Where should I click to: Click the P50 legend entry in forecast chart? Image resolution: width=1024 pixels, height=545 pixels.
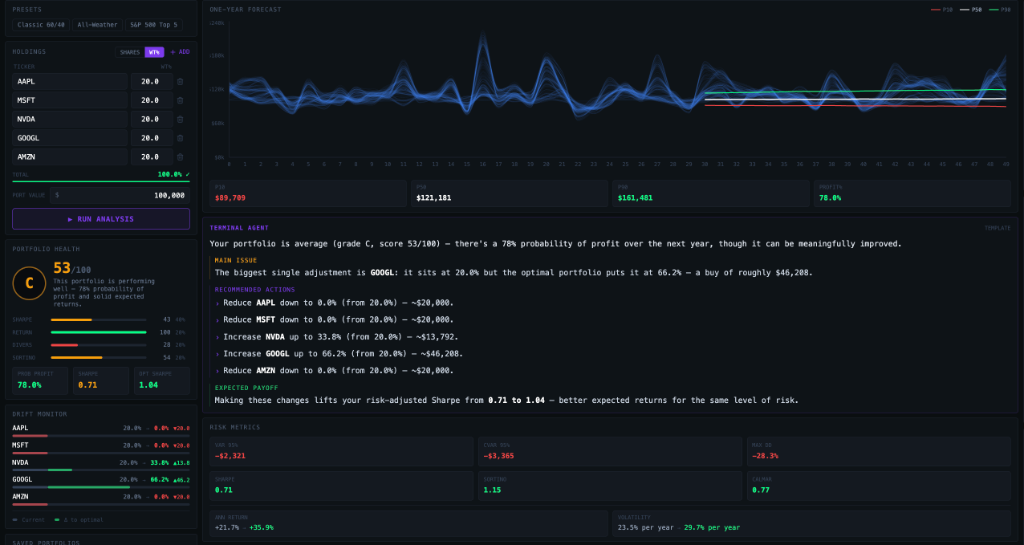point(971,10)
